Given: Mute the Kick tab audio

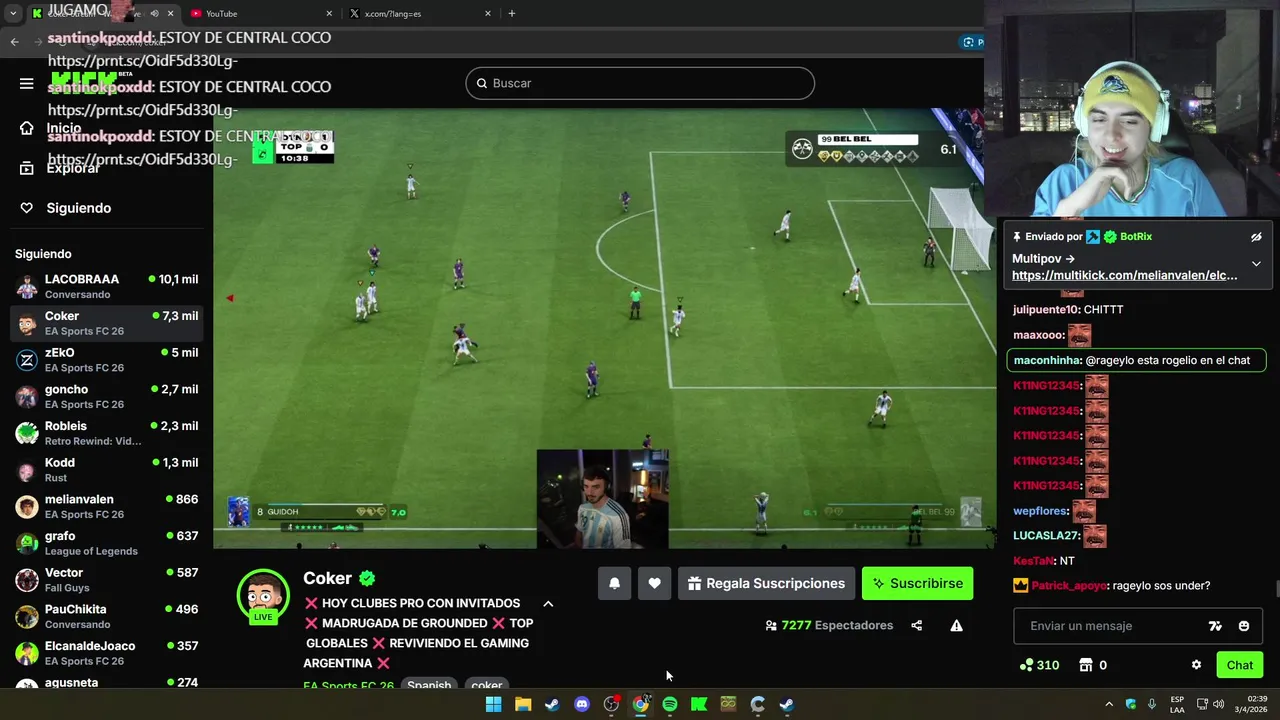Looking at the screenshot, I should [x=154, y=14].
